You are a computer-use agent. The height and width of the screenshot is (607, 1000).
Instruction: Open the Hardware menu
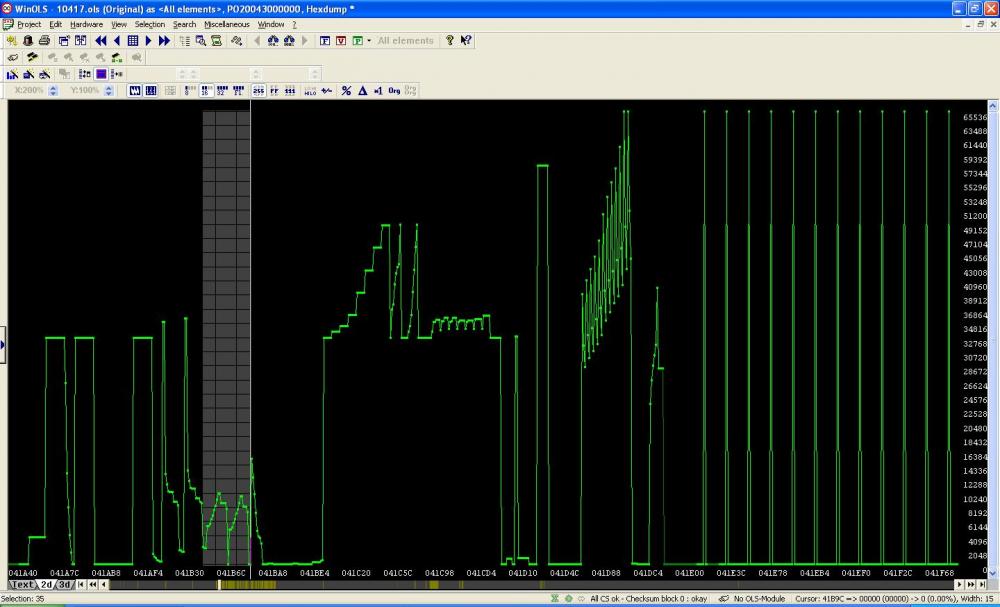[x=86, y=24]
